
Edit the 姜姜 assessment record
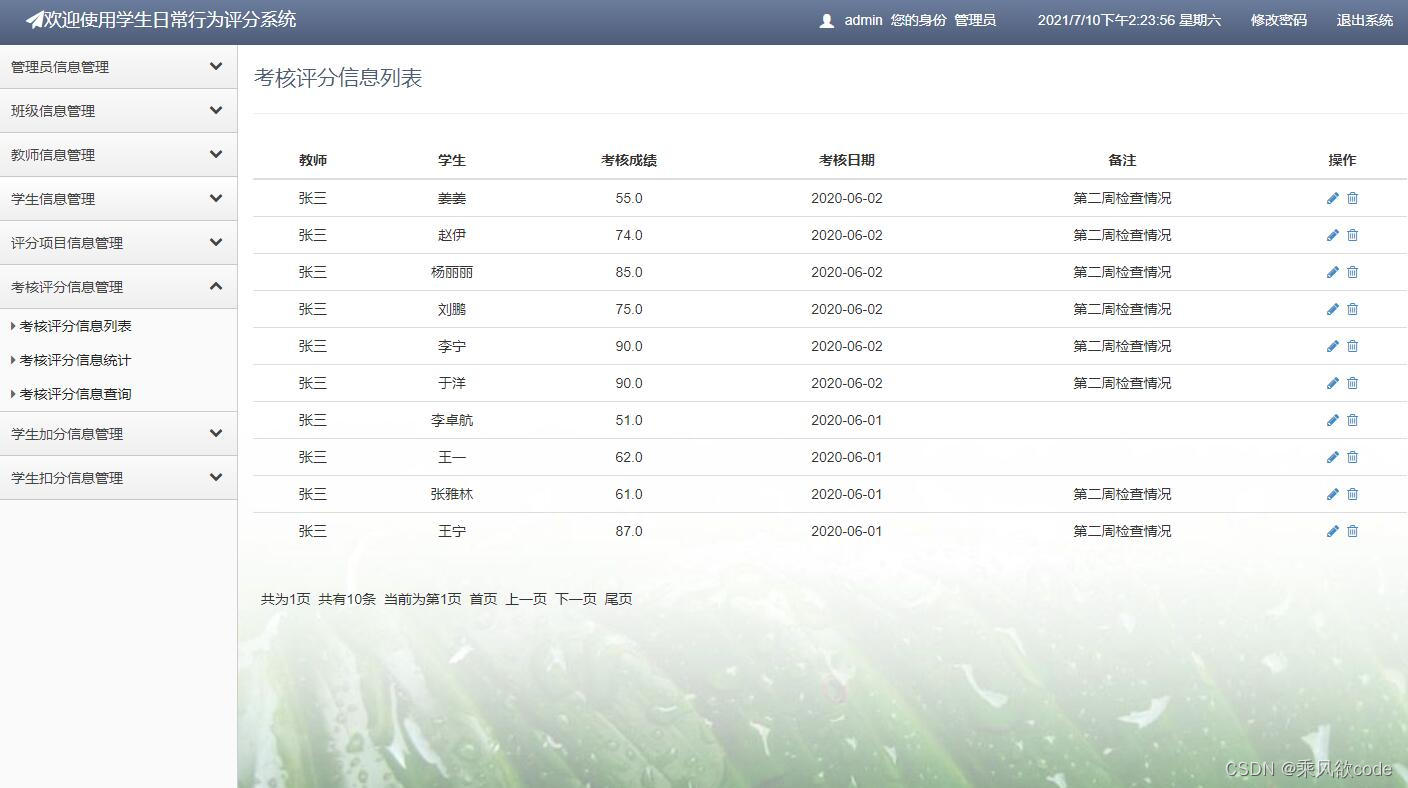tap(1332, 198)
